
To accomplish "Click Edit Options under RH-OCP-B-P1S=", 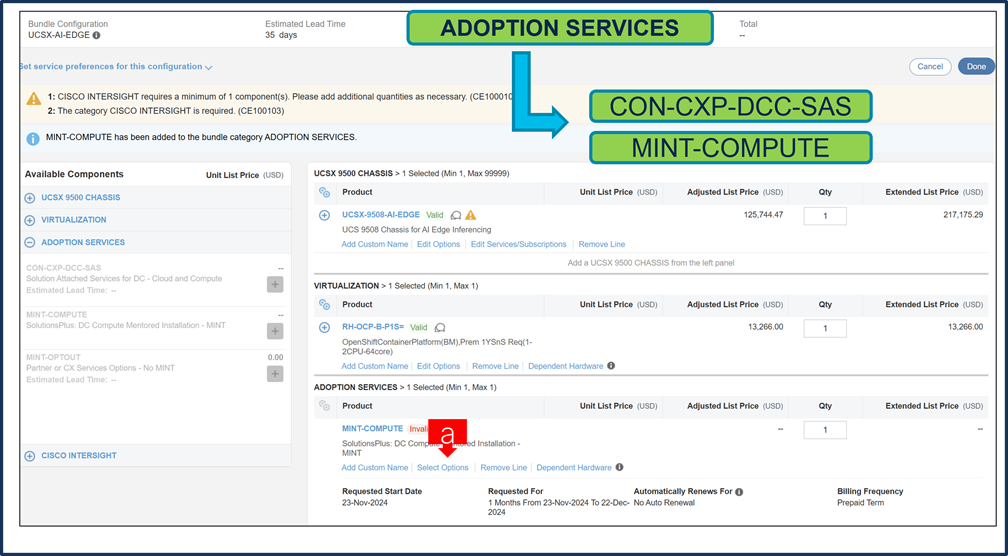I will 438,366.
